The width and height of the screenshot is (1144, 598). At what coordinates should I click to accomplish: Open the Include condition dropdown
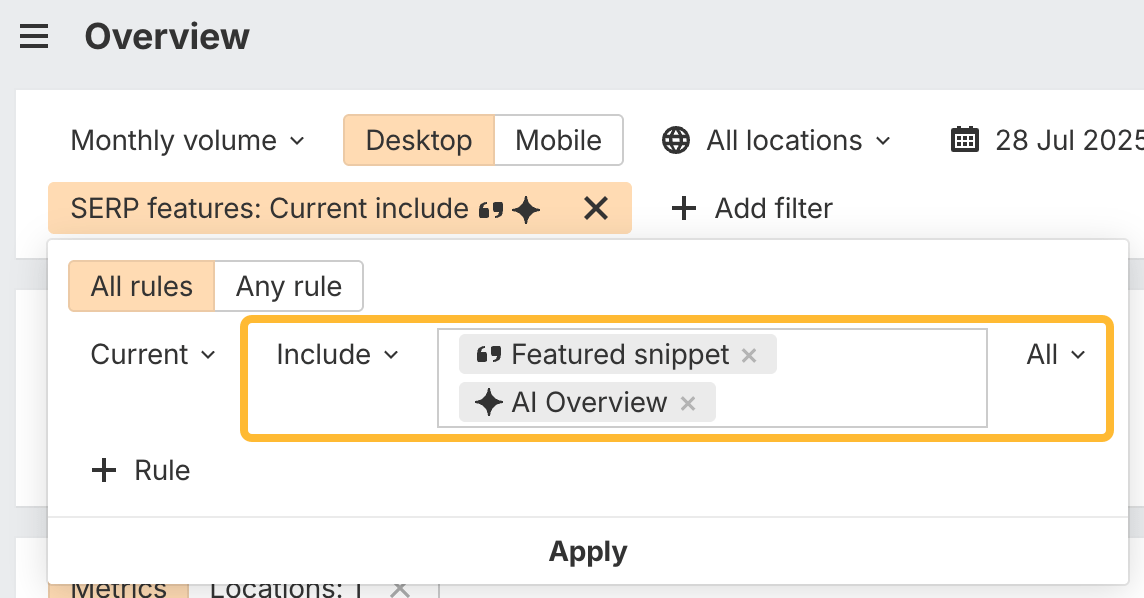(x=337, y=355)
